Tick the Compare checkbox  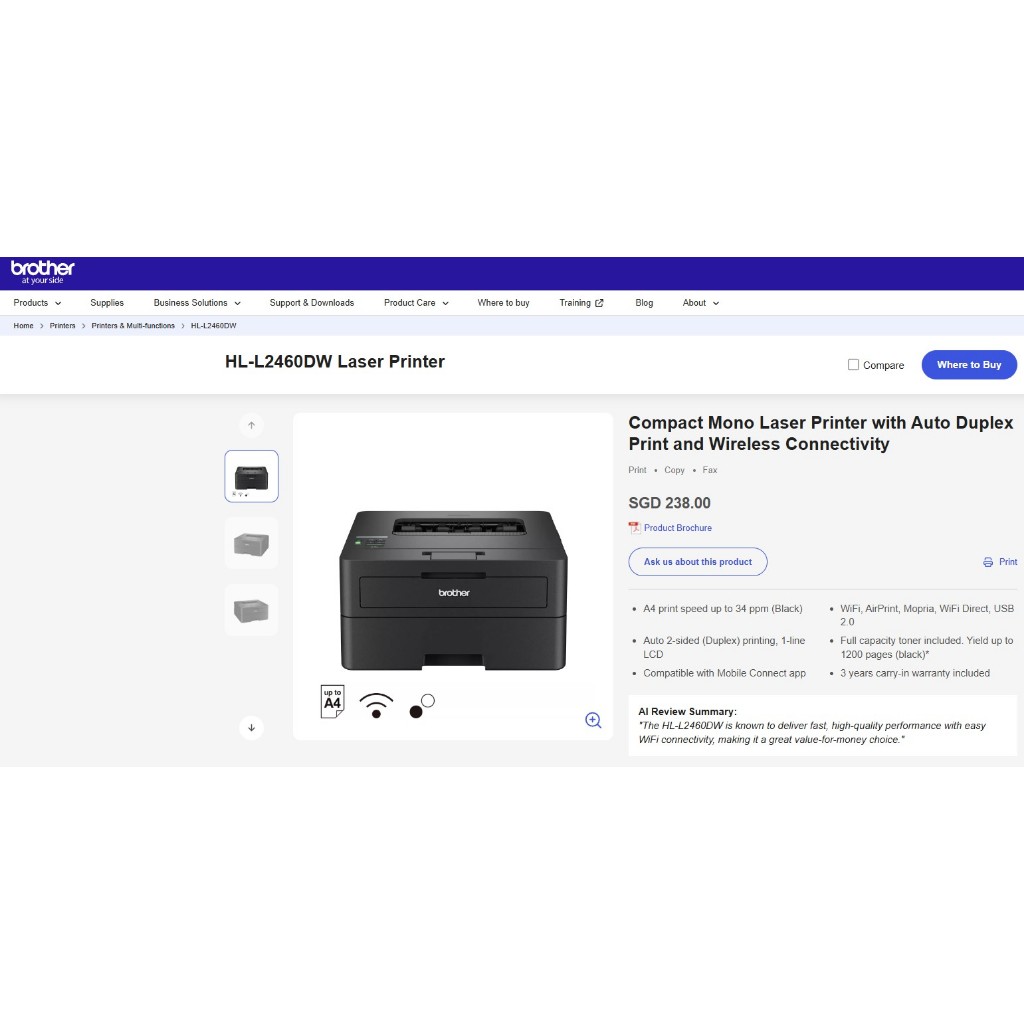[853, 365]
